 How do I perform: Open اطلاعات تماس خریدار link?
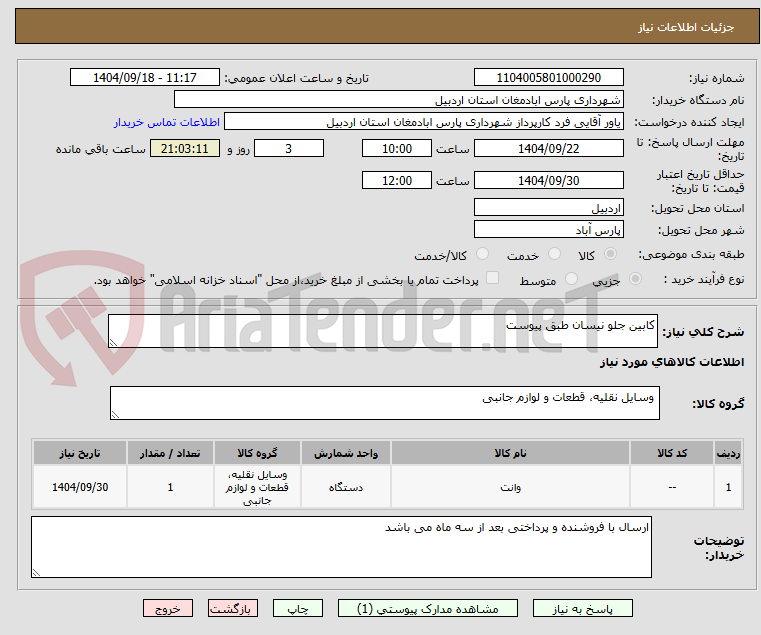[x=167, y=122]
